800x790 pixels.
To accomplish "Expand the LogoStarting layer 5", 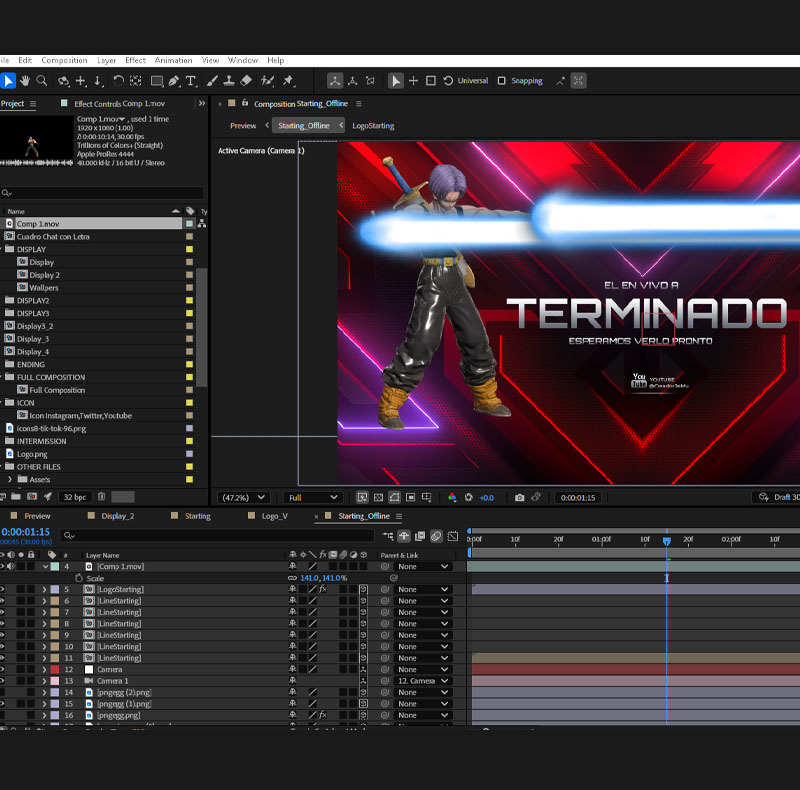I will click(x=44, y=589).
